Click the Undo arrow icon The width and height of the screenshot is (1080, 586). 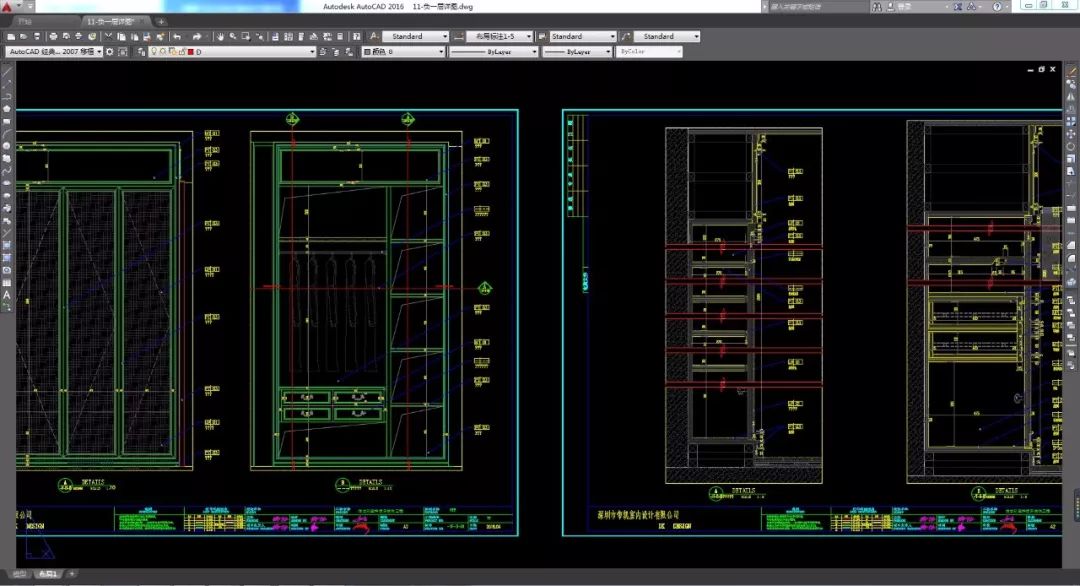click(x=177, y=37)
